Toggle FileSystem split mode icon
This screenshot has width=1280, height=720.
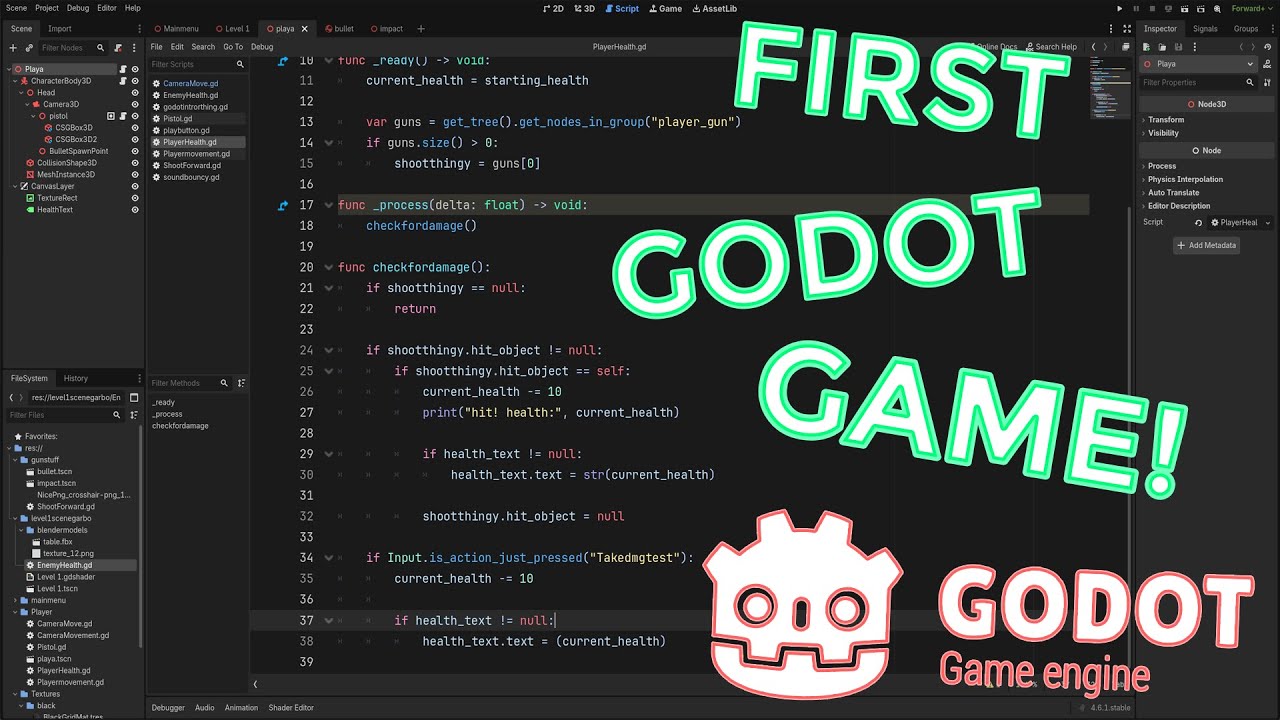tap(134, 397)
